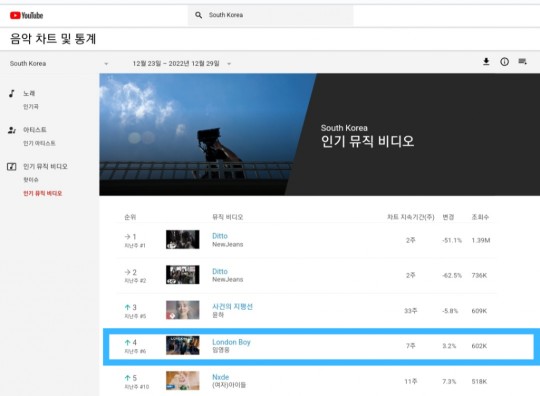Viewport: 540px width, 396px height.
Task: Click the 602K view count
Action: point(479,346)
